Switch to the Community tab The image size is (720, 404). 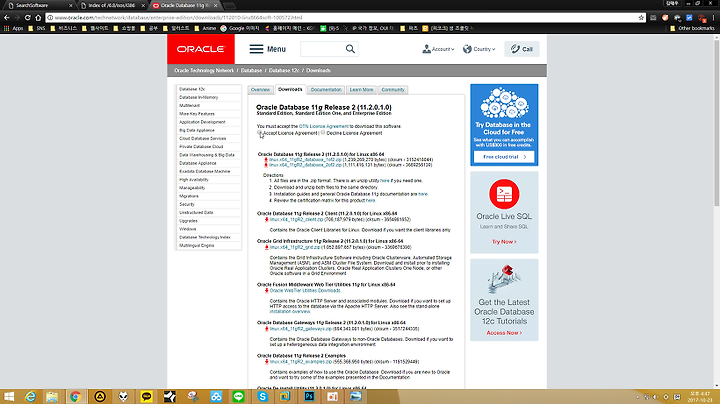pyautogui.click(x=393, y=90)
